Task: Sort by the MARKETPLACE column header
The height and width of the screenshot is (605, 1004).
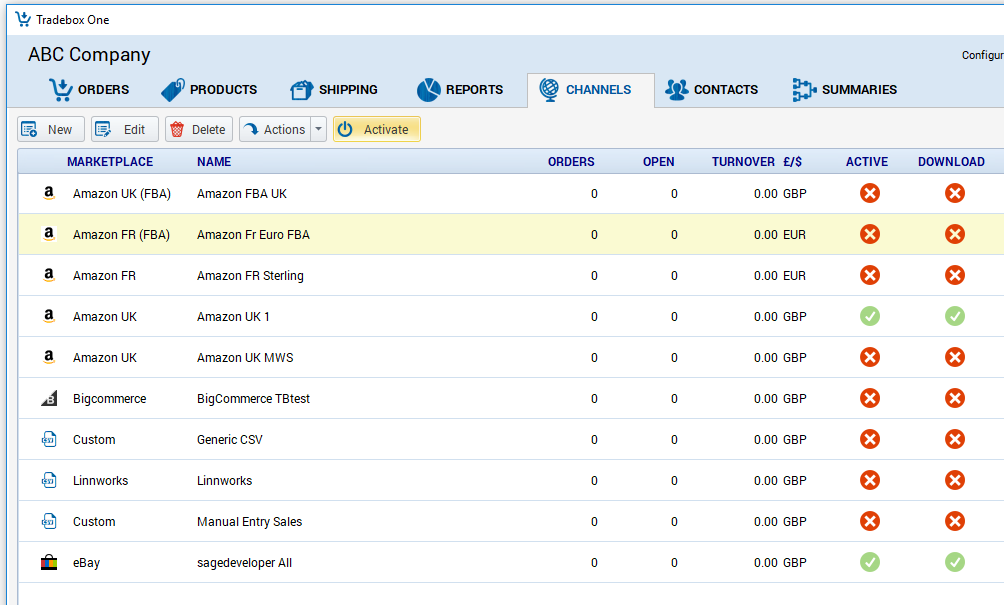Action: tap(110, 162)
